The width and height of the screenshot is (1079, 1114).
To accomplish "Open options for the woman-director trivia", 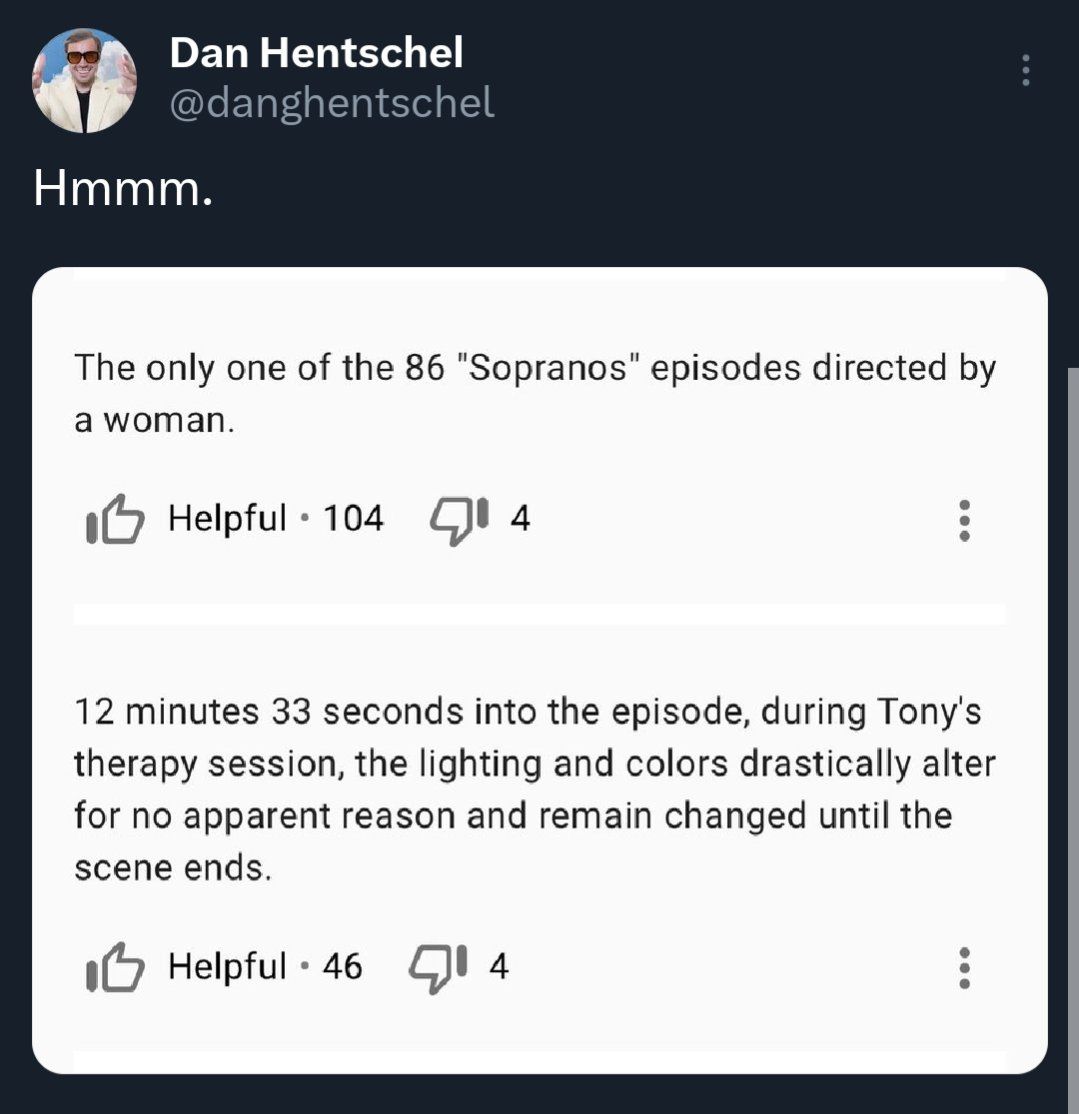I will pos(964,520).
